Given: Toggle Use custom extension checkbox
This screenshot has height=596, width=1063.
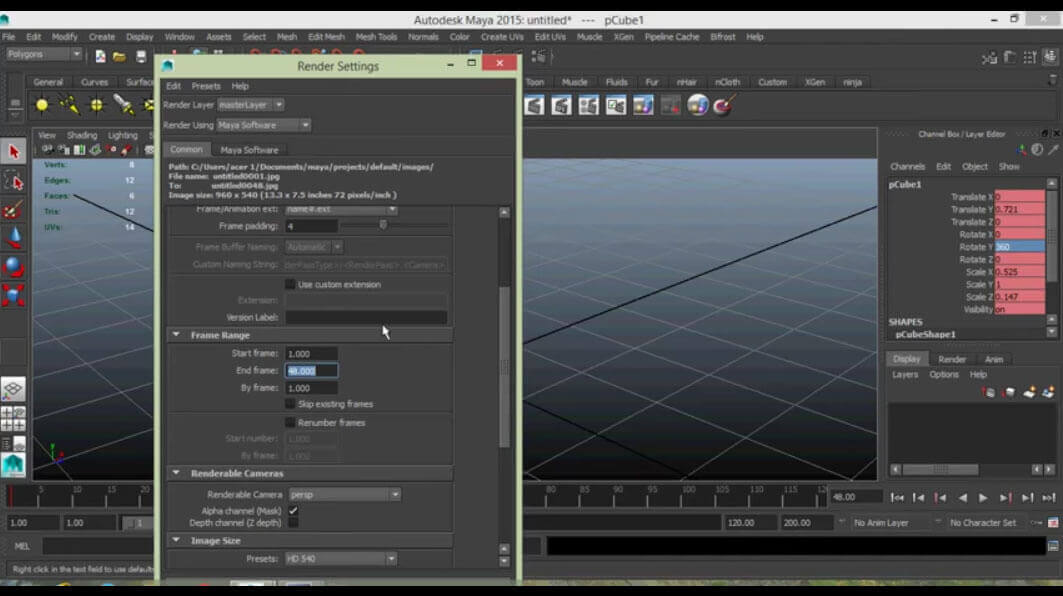Looking at the screenshot, I should click(x=290, y=284).
